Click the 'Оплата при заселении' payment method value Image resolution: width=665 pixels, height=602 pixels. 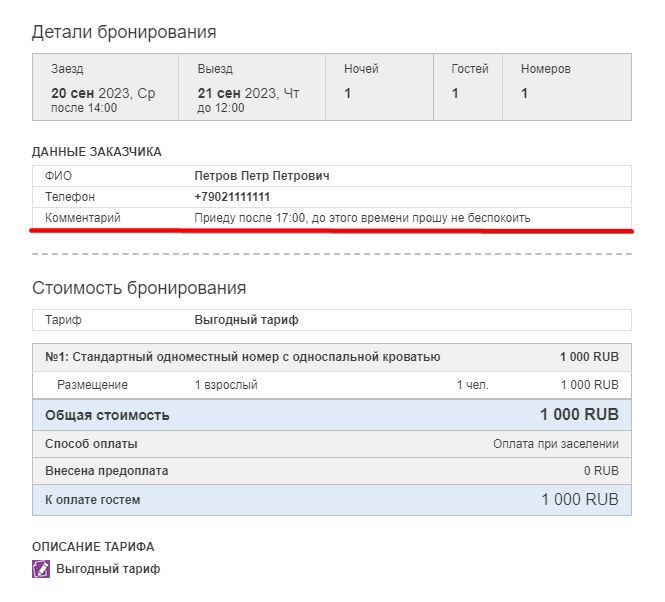555,444
